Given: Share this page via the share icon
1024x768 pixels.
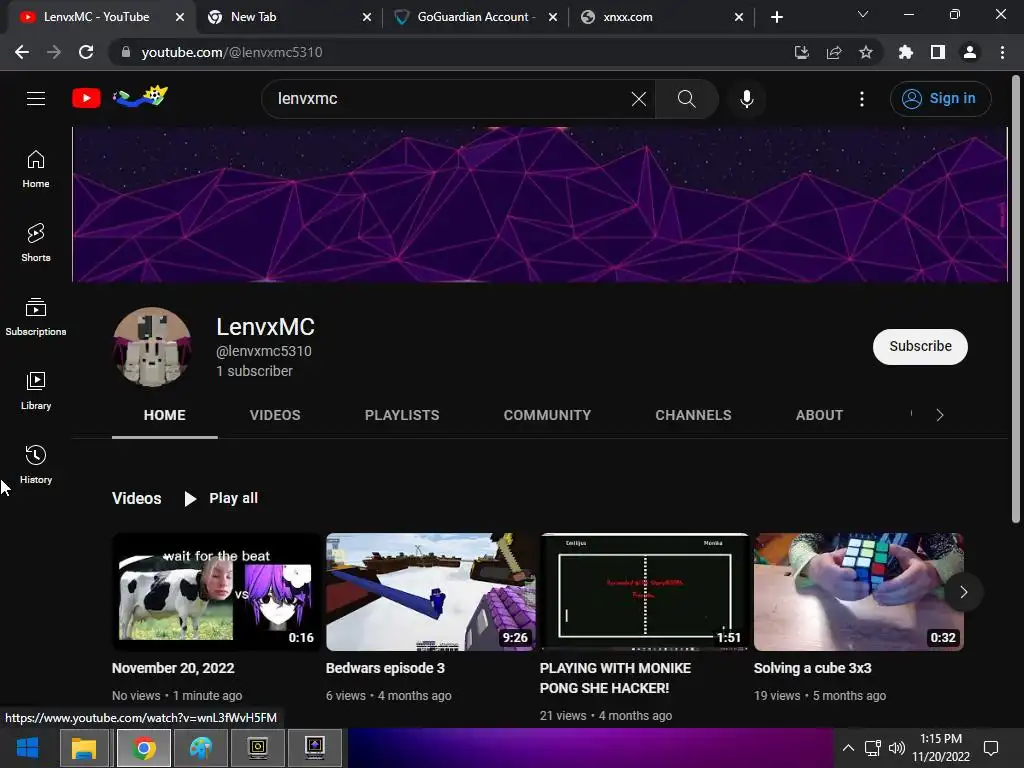Looking at the screenshot, I should (833, 52).
